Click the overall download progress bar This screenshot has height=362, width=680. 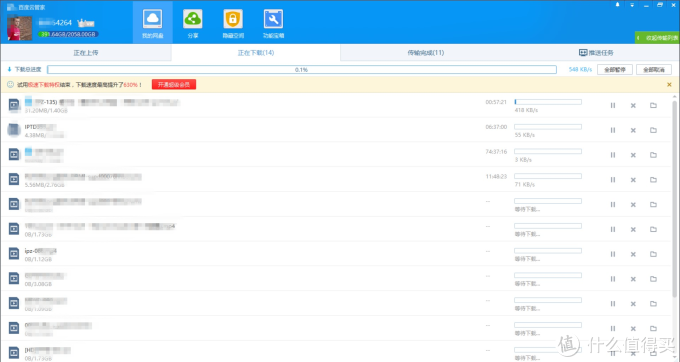tap(302, 69)
